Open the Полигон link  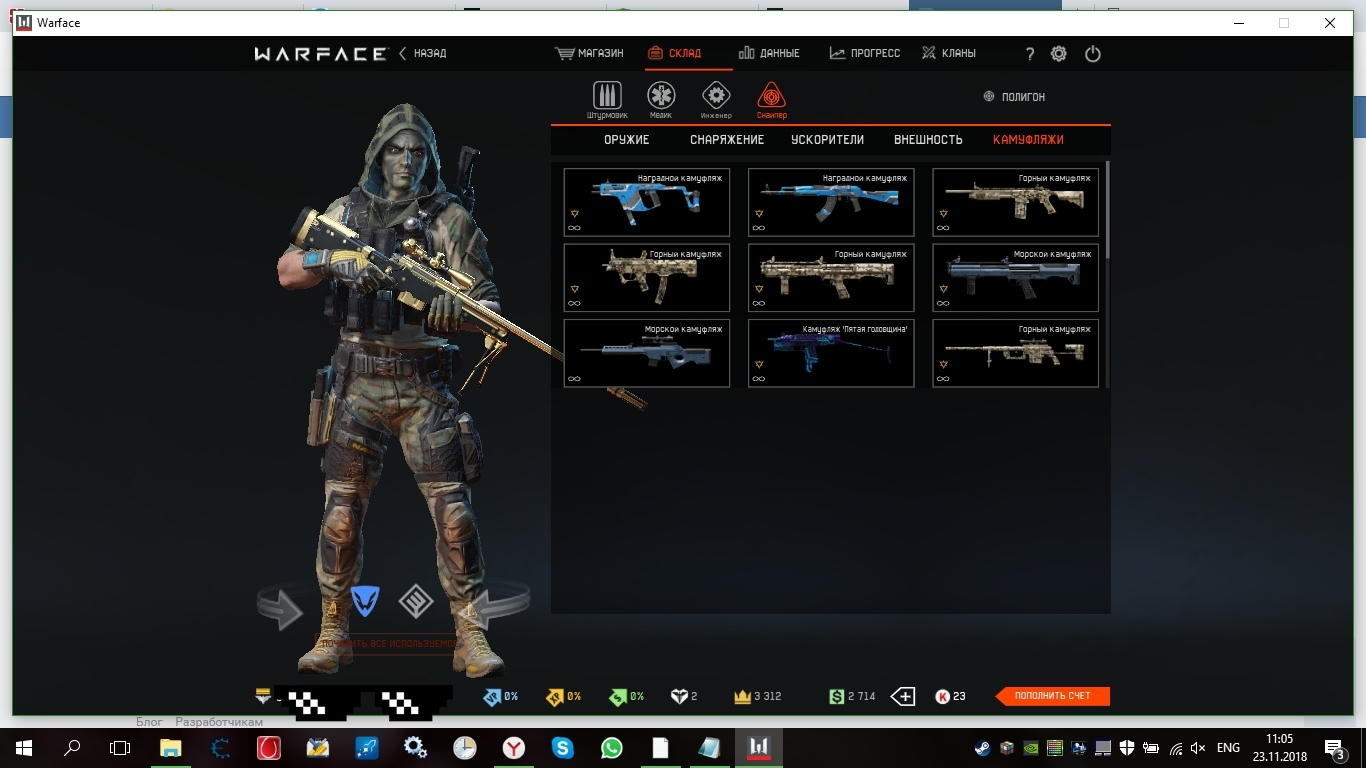pos(1014,97)
